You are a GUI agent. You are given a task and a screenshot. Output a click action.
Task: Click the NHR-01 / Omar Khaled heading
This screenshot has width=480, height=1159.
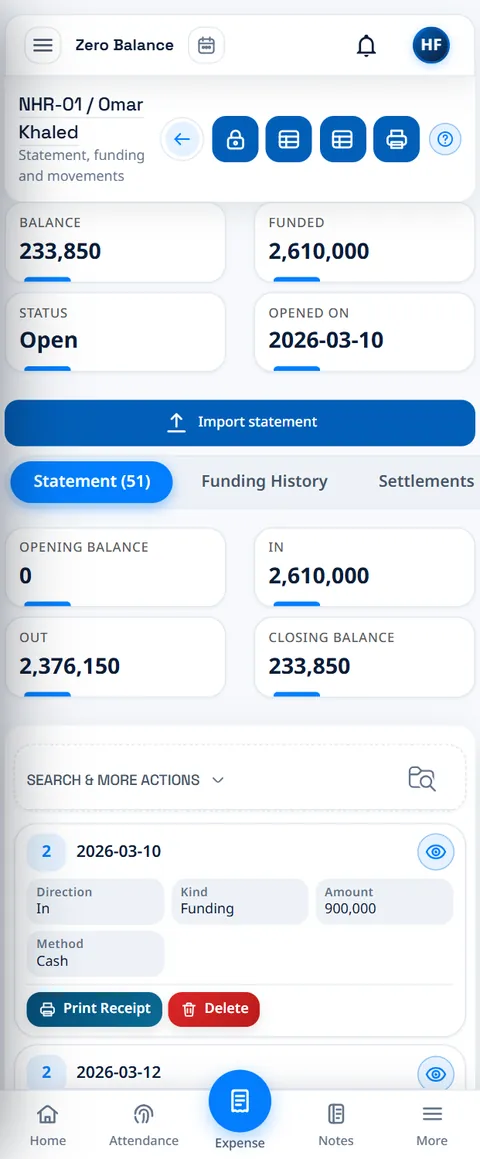(81, 118)
